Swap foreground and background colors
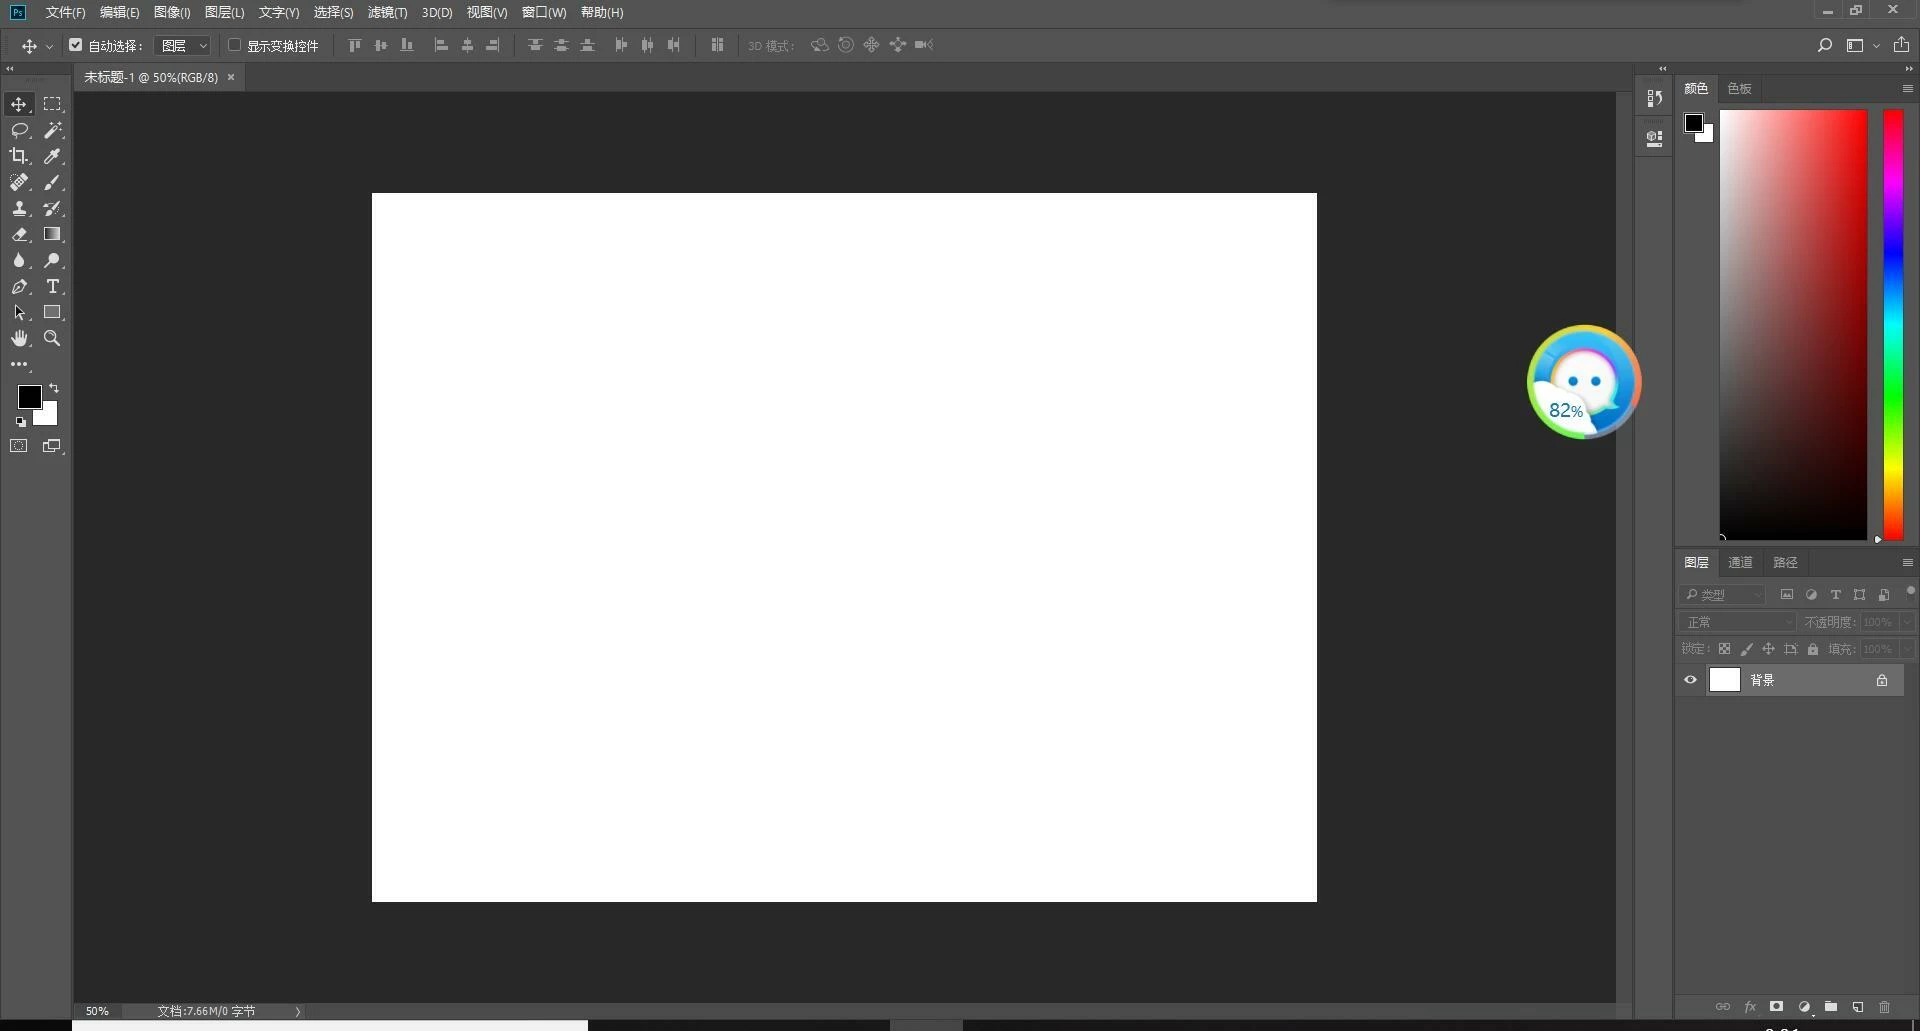This screenshot has height=1031, width=1920. [x=54, y=388]
